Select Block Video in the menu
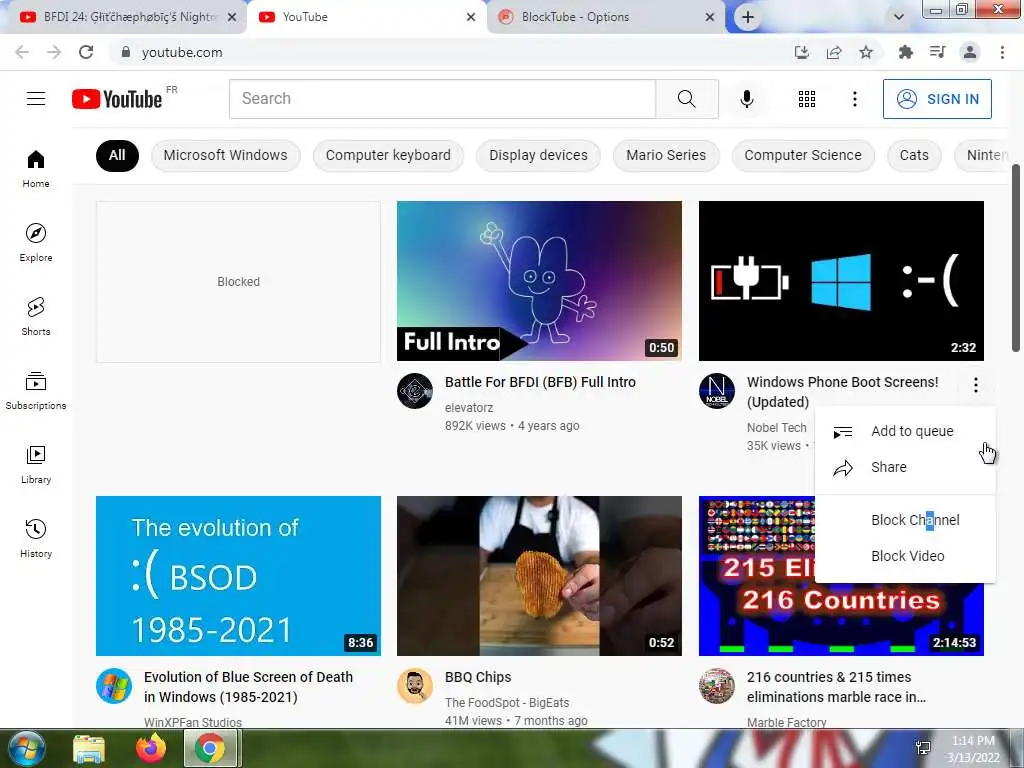The height and width of the screenshot is (768, 1024). 906,556
